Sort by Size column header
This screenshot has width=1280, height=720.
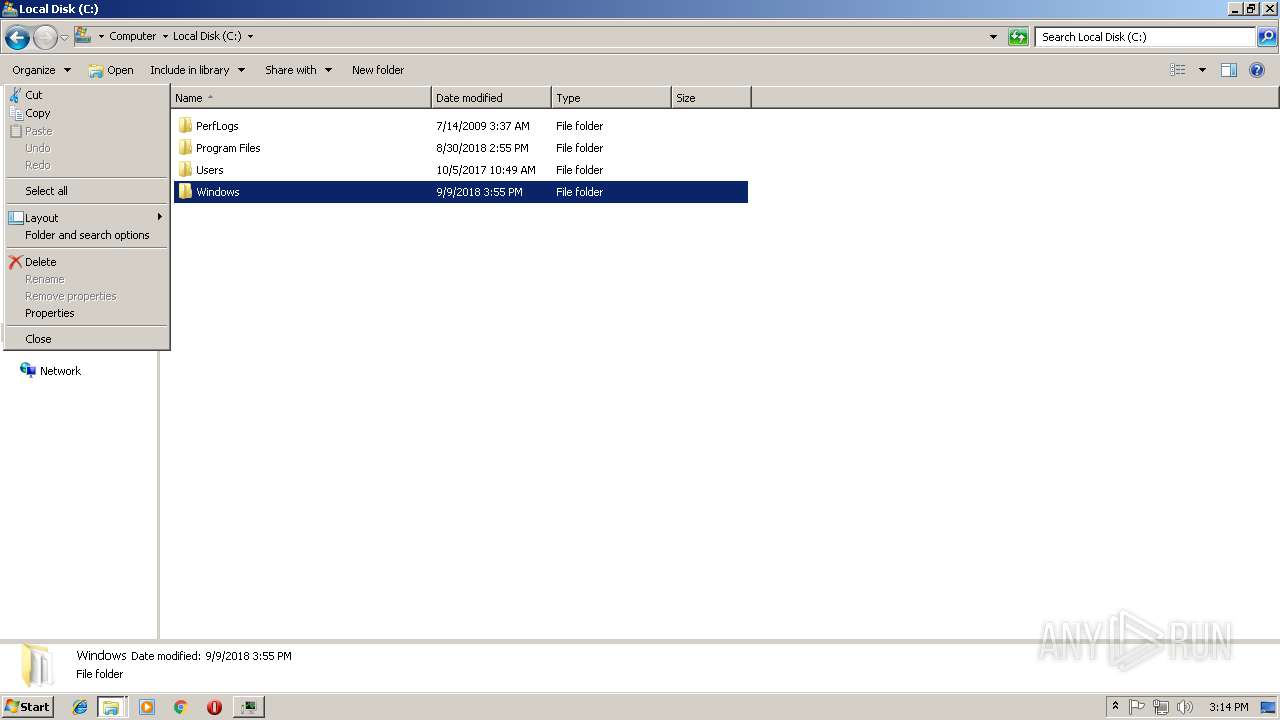tap(711, 98)
